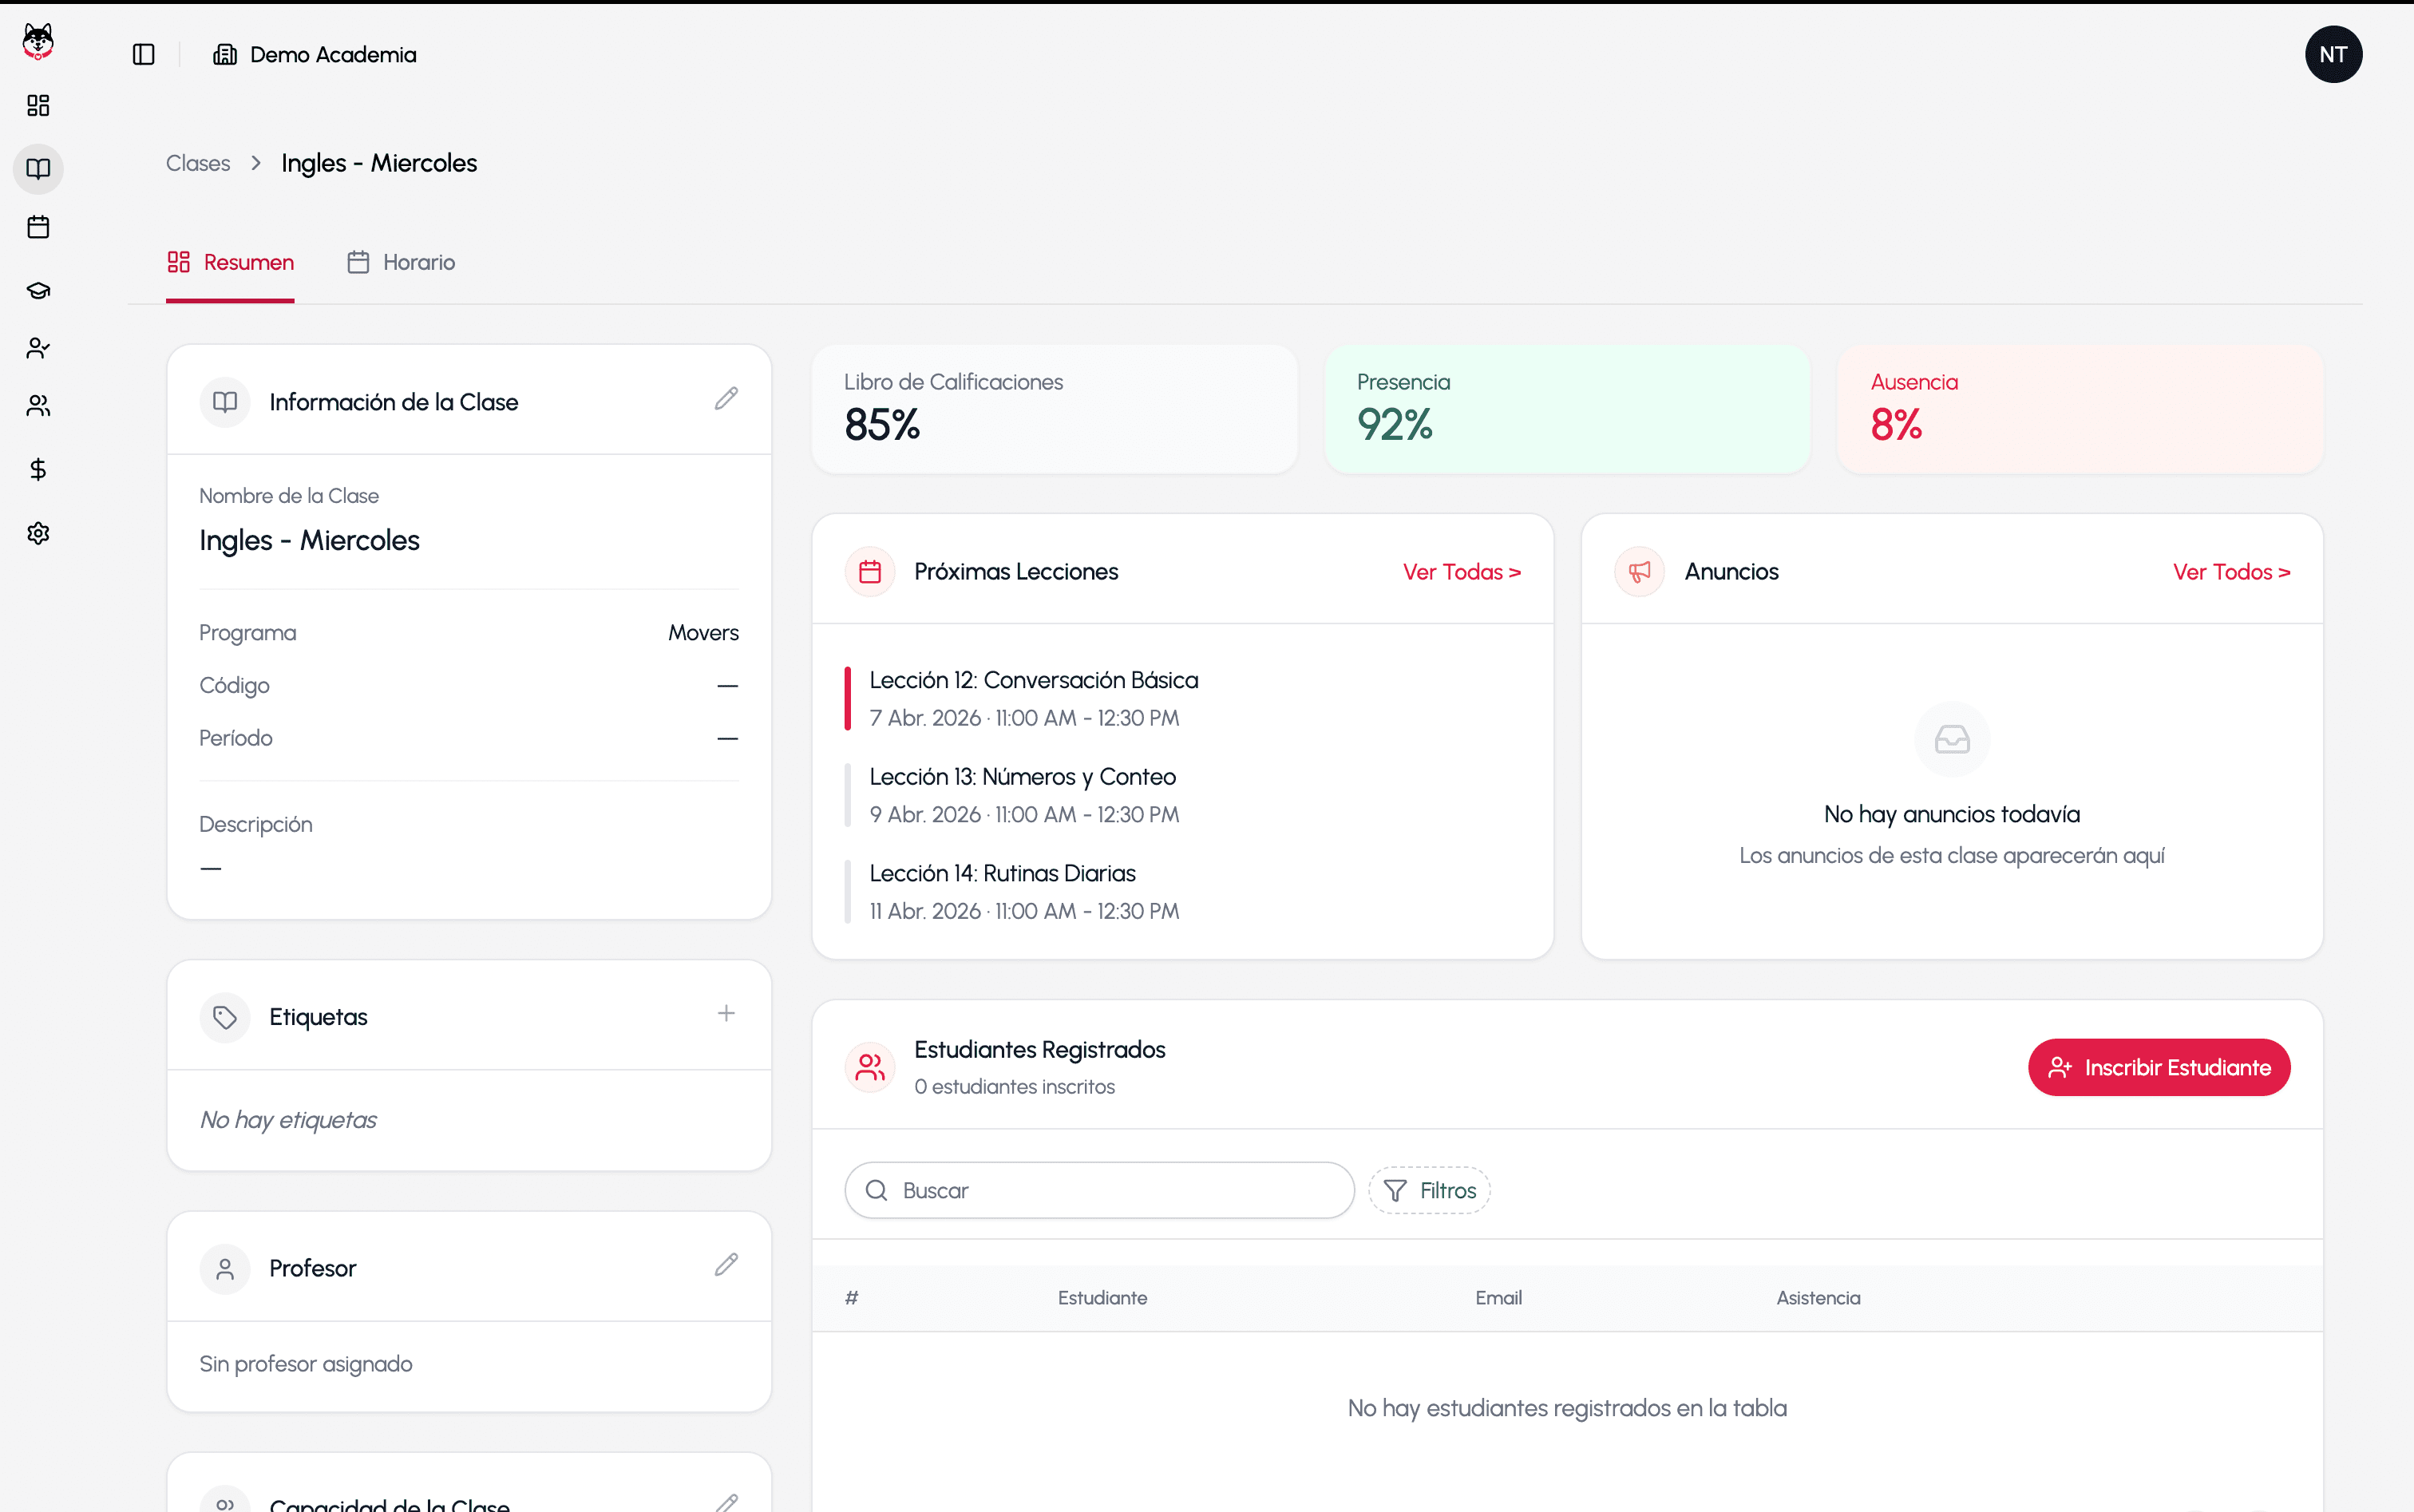Image resolution: width=2414 pixels, height=1512 pixels.
Task: Click the Estudiantes Registrados people icon
Action: 870,1067
